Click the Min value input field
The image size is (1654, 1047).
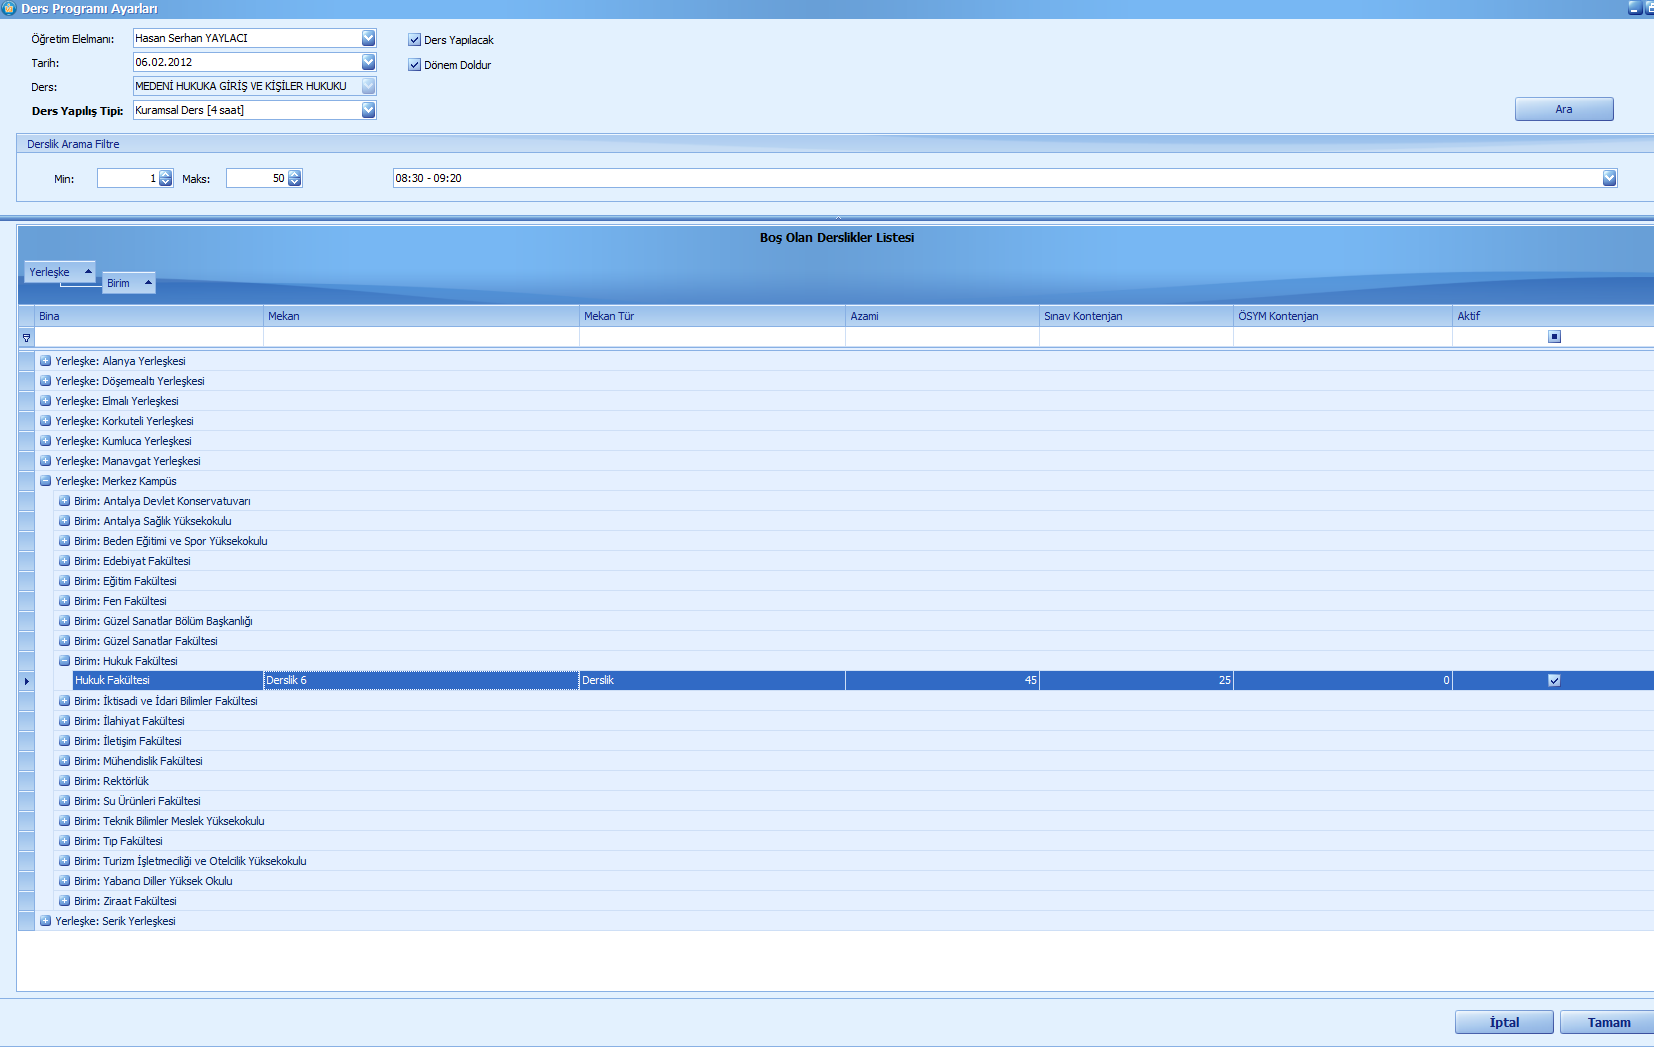pyautogui.click(x=128, y=178)
